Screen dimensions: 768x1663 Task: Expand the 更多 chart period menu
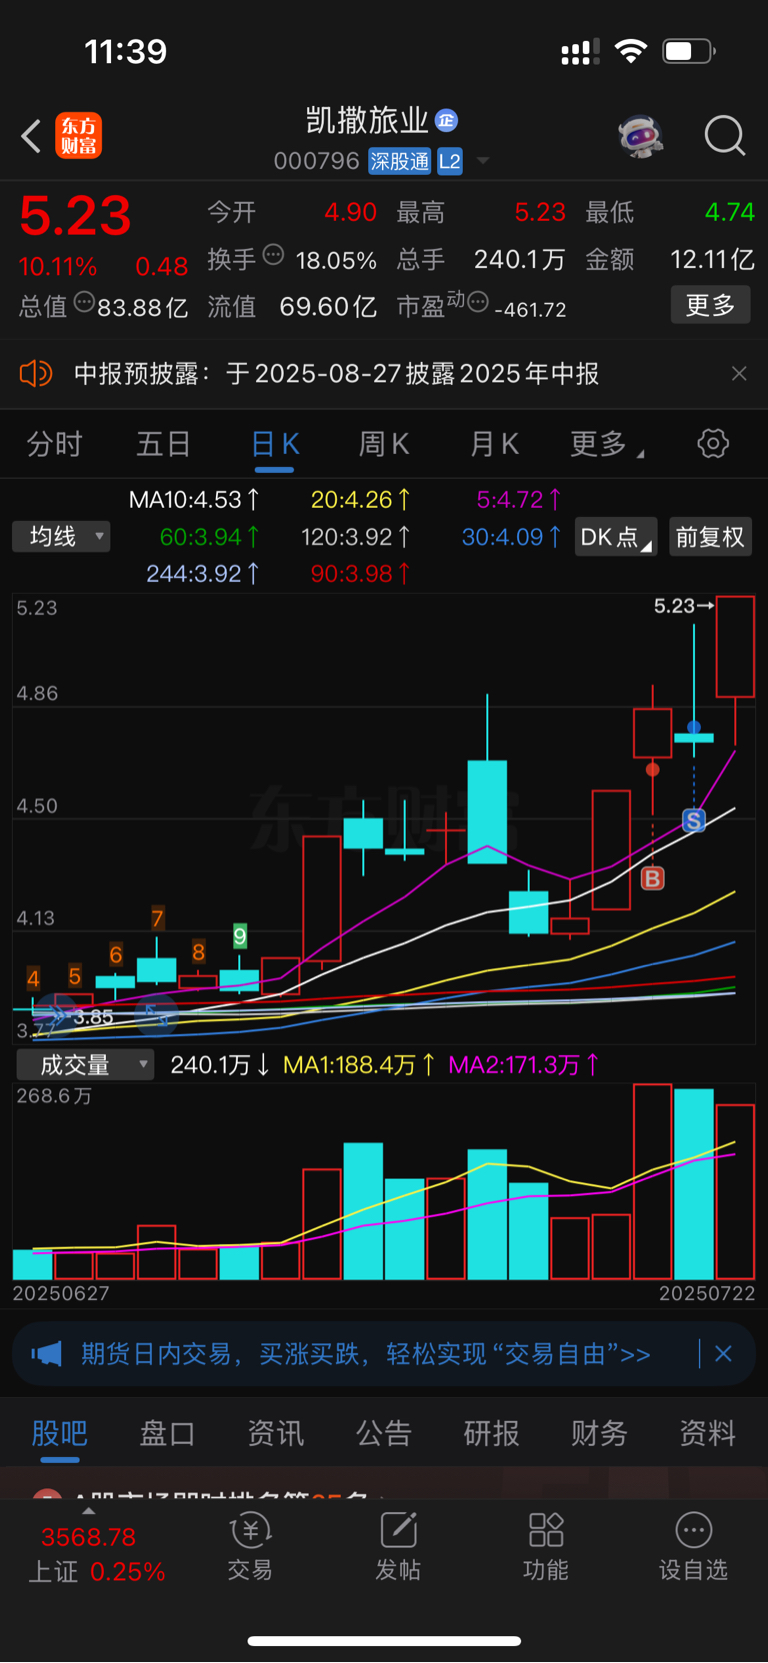606,444
